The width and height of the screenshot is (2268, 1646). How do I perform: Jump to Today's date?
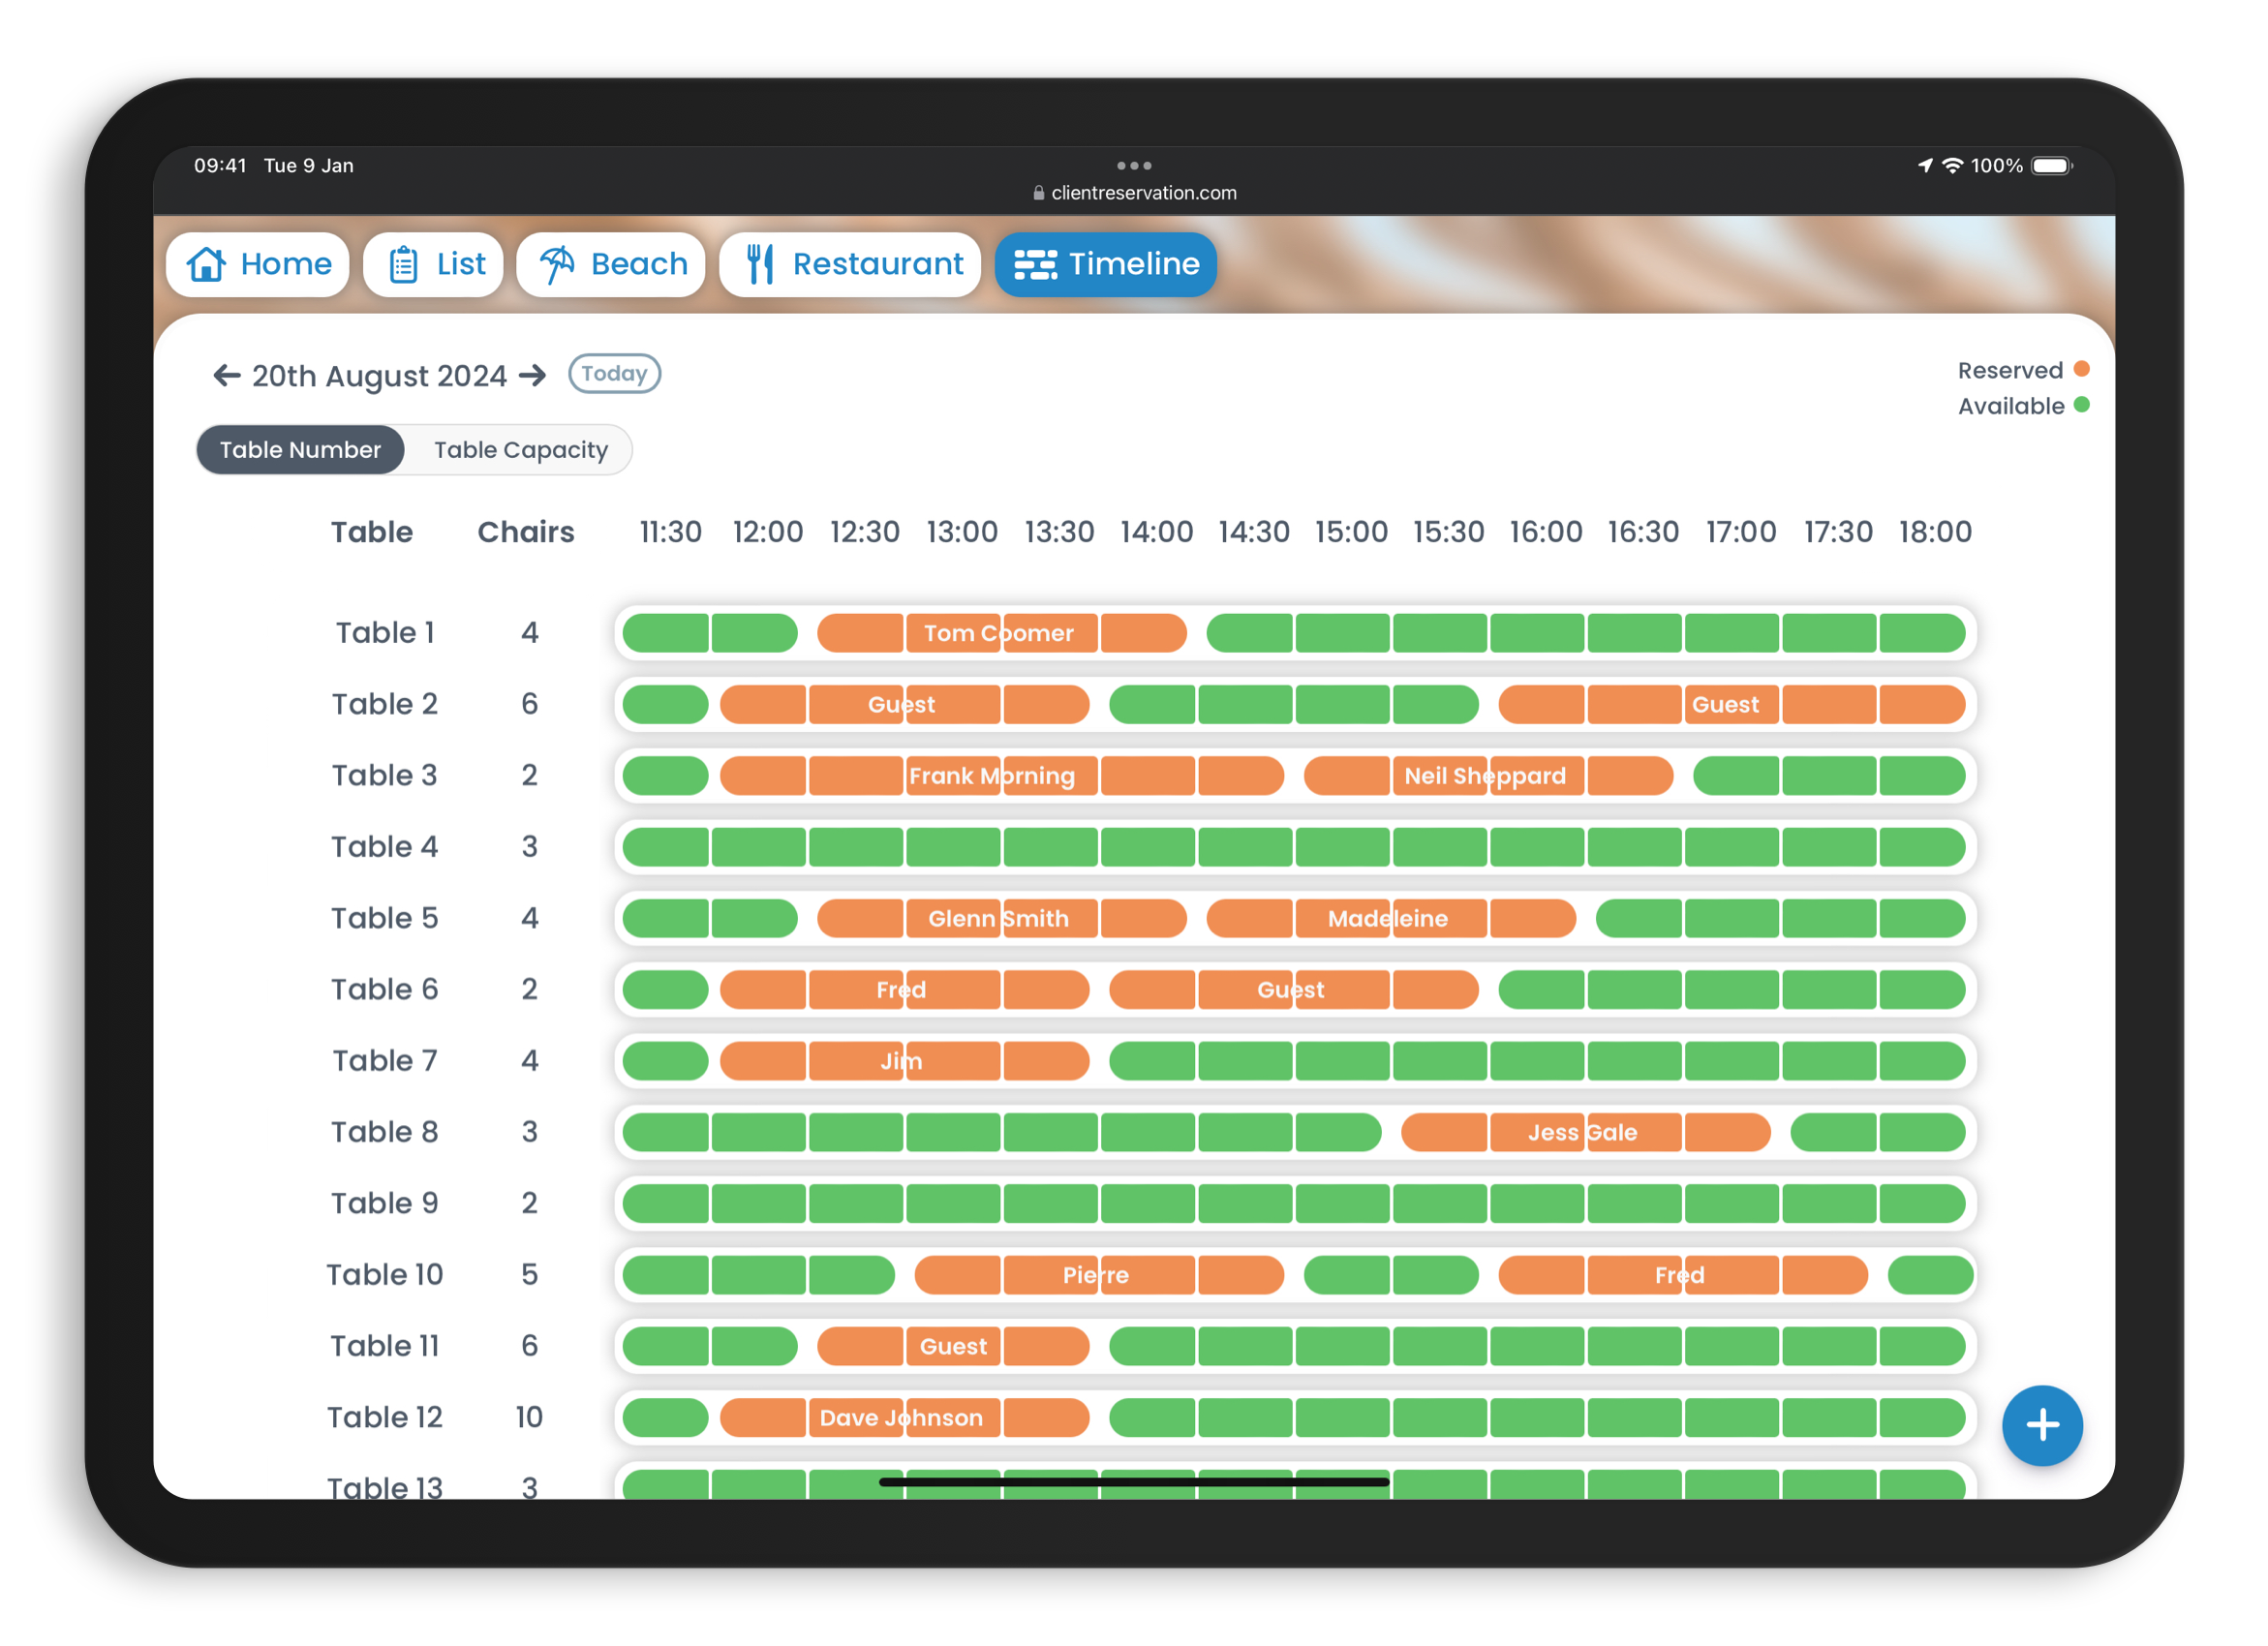pyautogui.click(x=614, y=374)
